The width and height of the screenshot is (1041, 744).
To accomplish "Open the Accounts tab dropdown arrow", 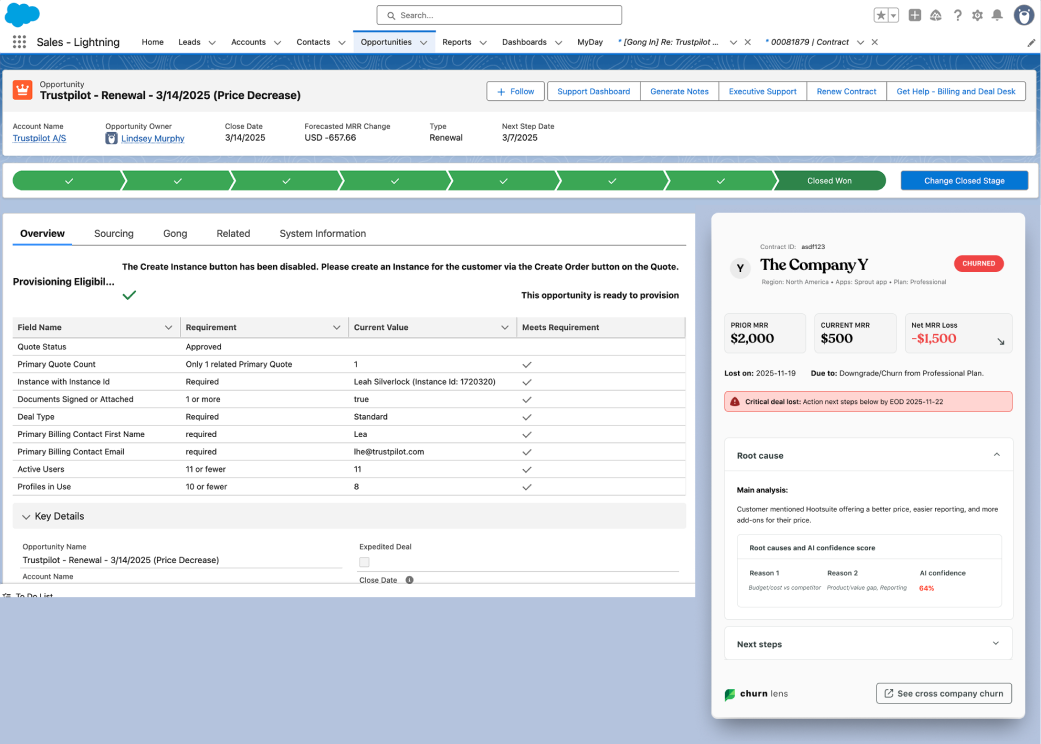I will 278,42.
